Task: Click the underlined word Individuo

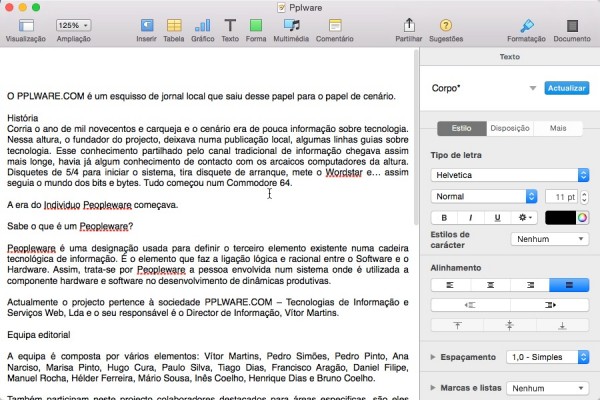Action: [62, 205]
